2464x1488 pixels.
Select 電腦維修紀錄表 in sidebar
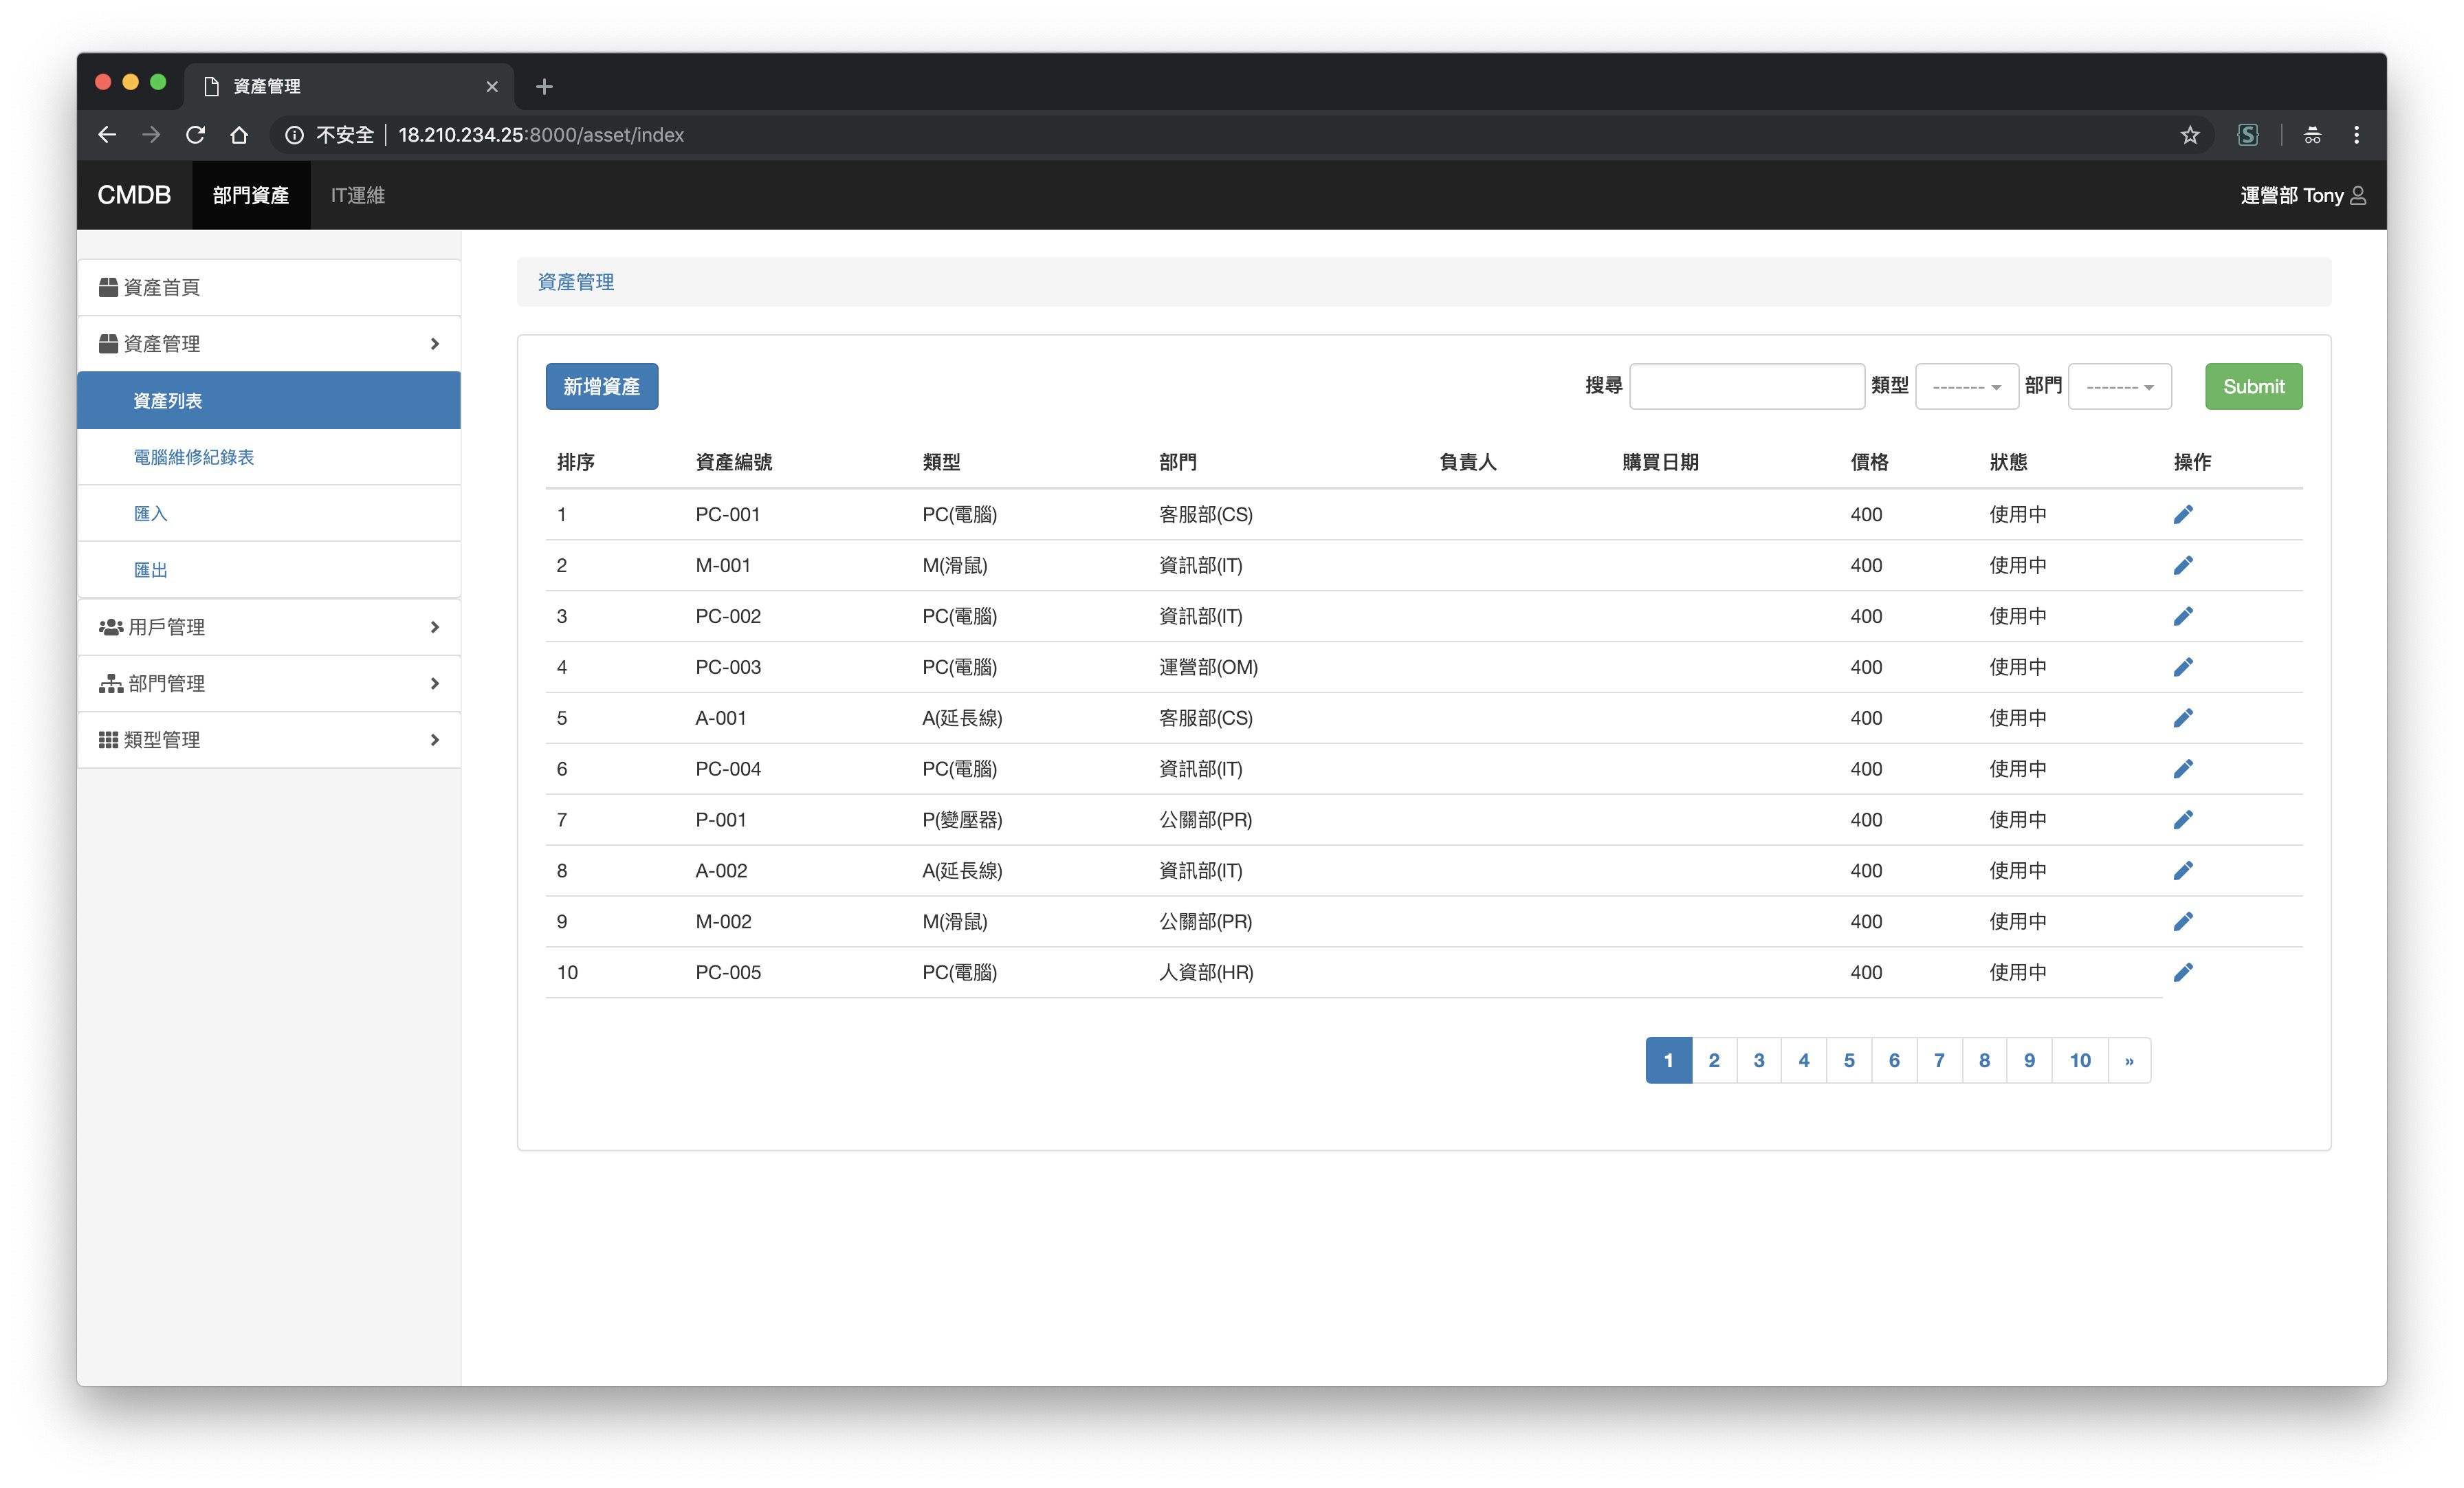pyautogui.click(x=194, y=457)
